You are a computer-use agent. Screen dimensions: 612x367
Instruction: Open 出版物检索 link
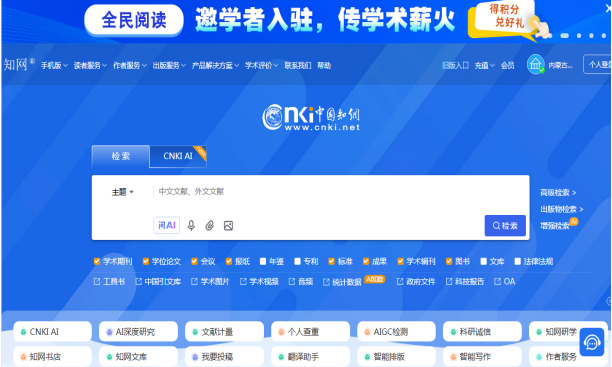click(562, 209)
